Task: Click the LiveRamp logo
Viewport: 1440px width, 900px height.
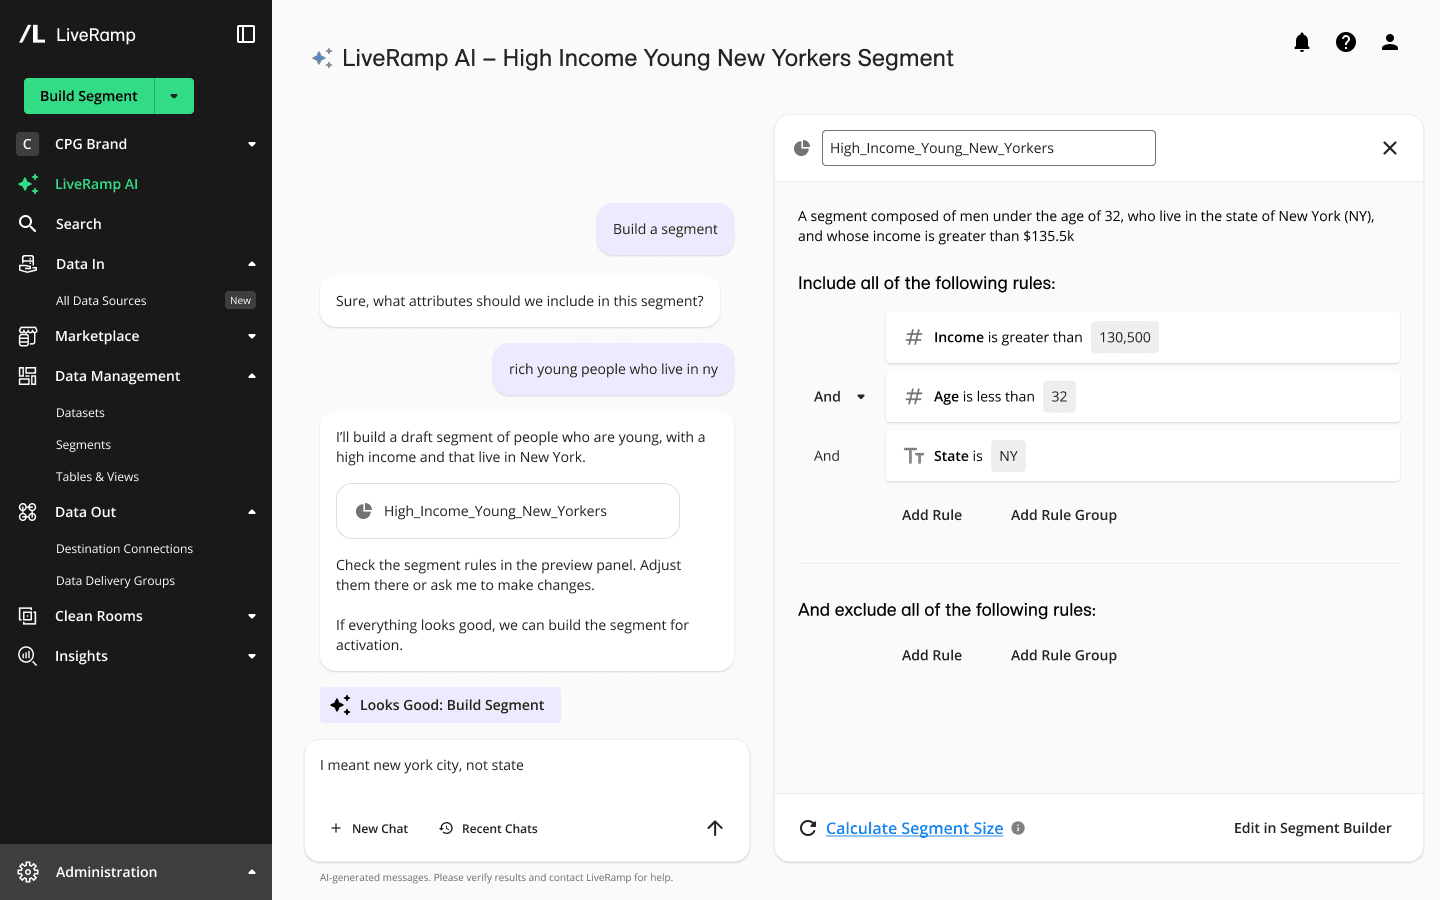Action: pyautogui.click(x=77, y=34)
